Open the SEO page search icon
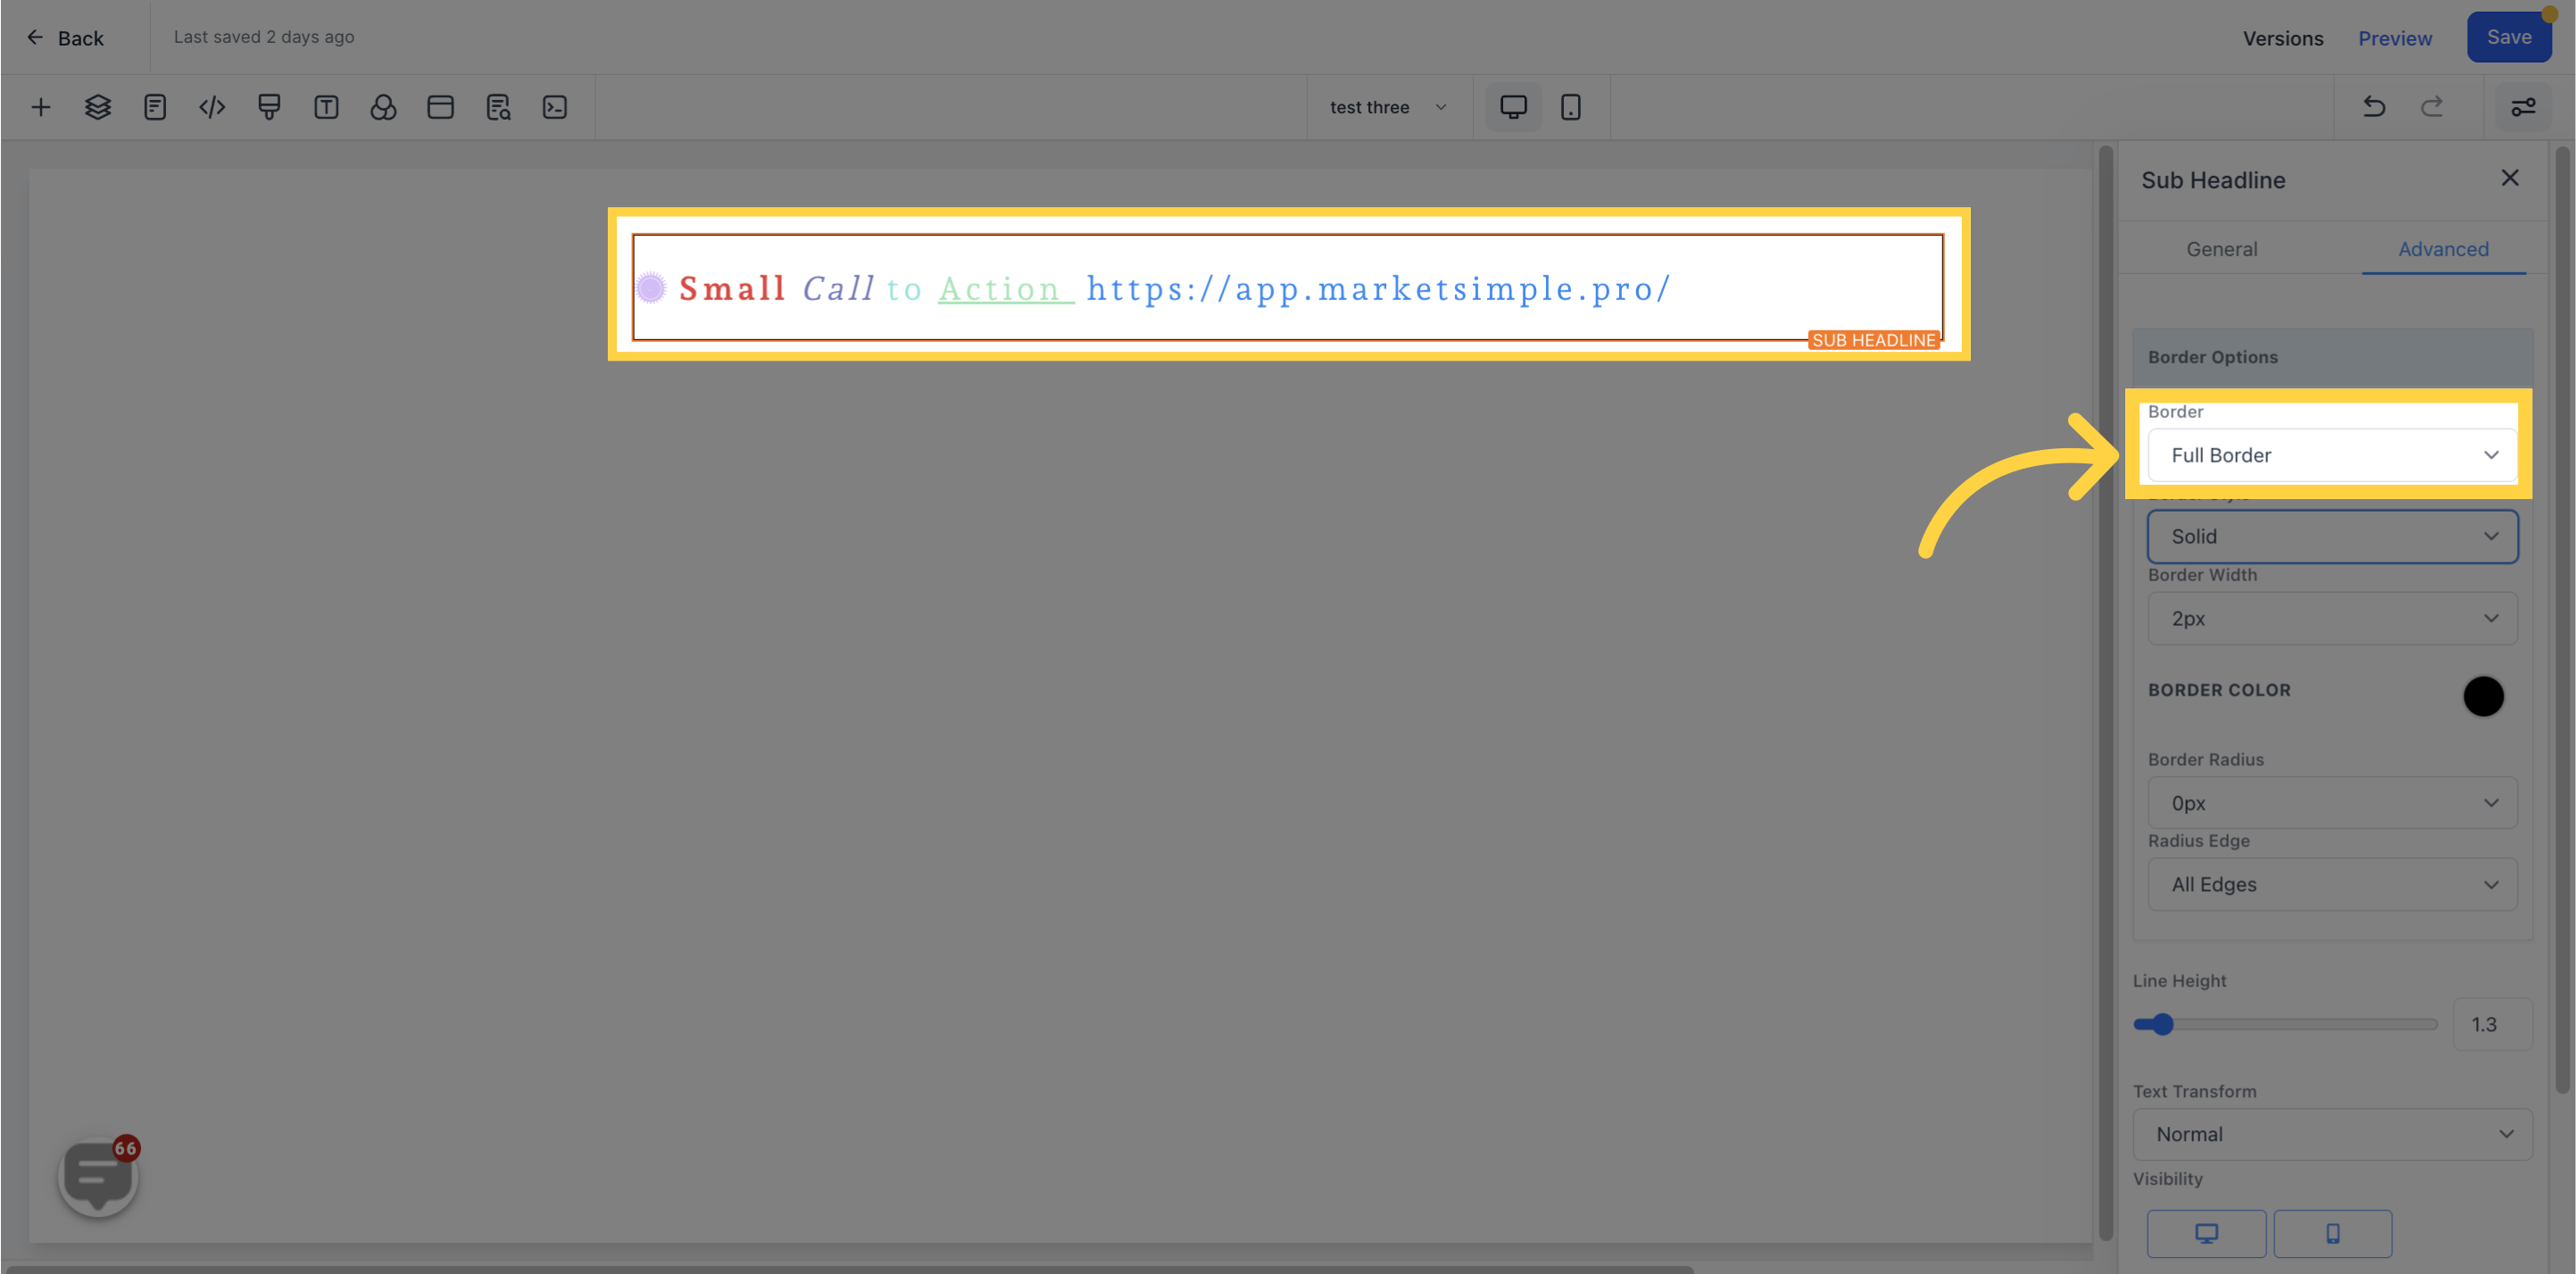The height and width of the screenshot is (1274, 2576). click(x=498, y=107)
